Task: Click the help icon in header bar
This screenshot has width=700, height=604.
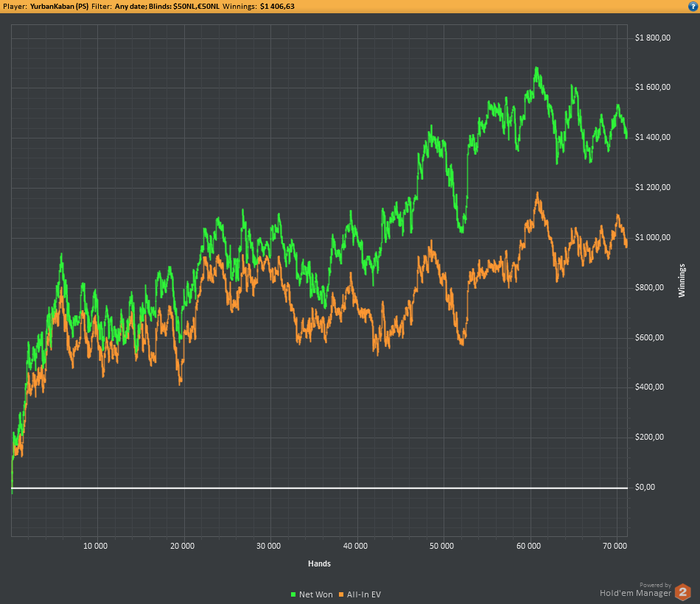Action: pos(693,6)
